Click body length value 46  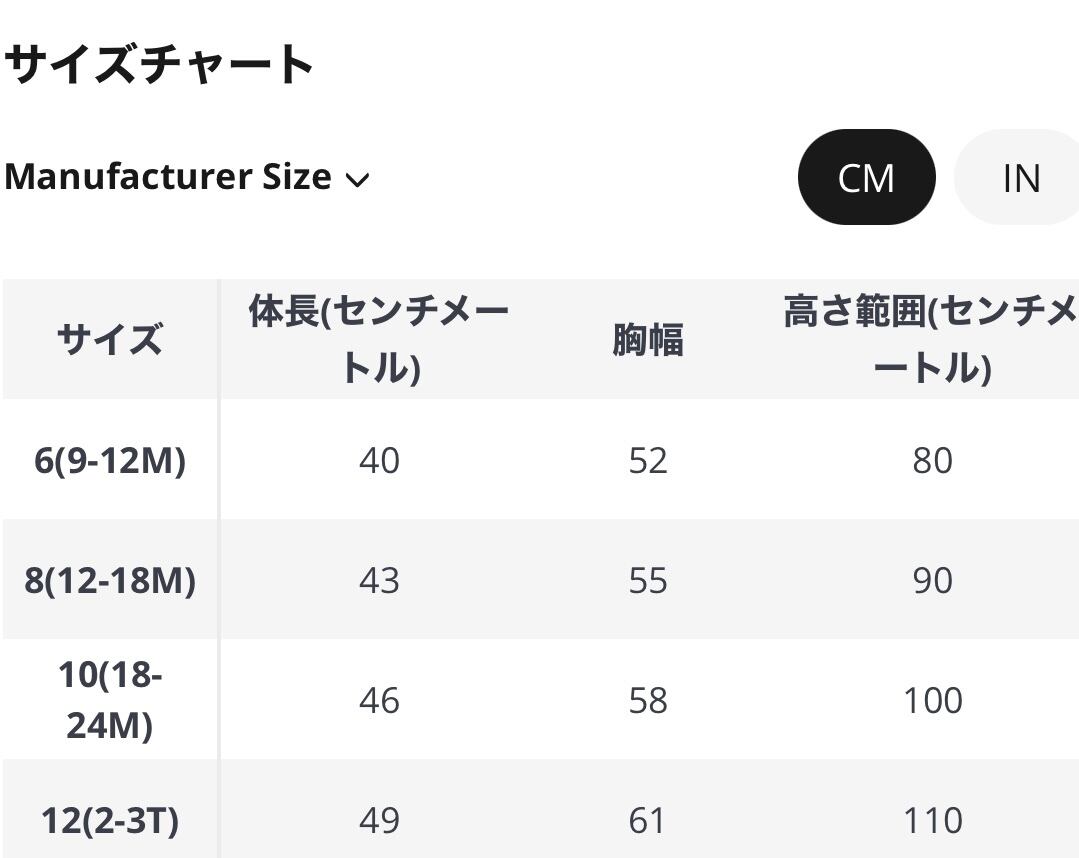pyautogui.click(x=379, y=700)
